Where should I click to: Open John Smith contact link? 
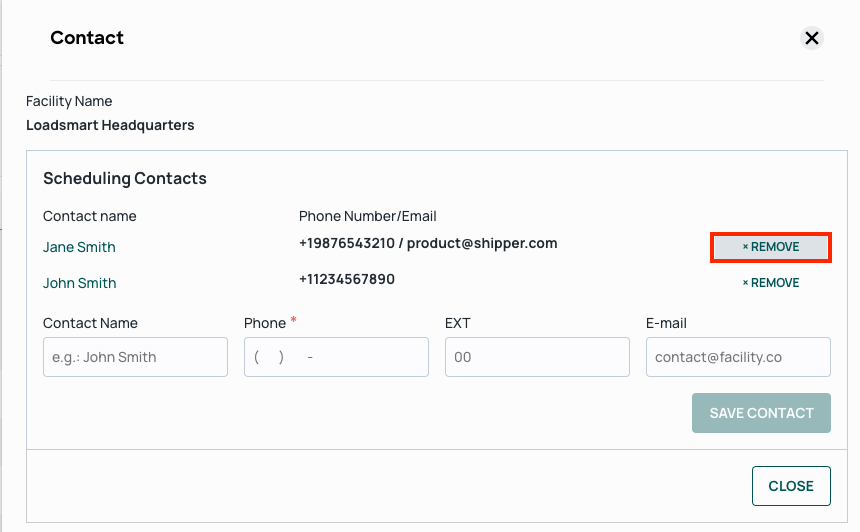pos(80,283)
